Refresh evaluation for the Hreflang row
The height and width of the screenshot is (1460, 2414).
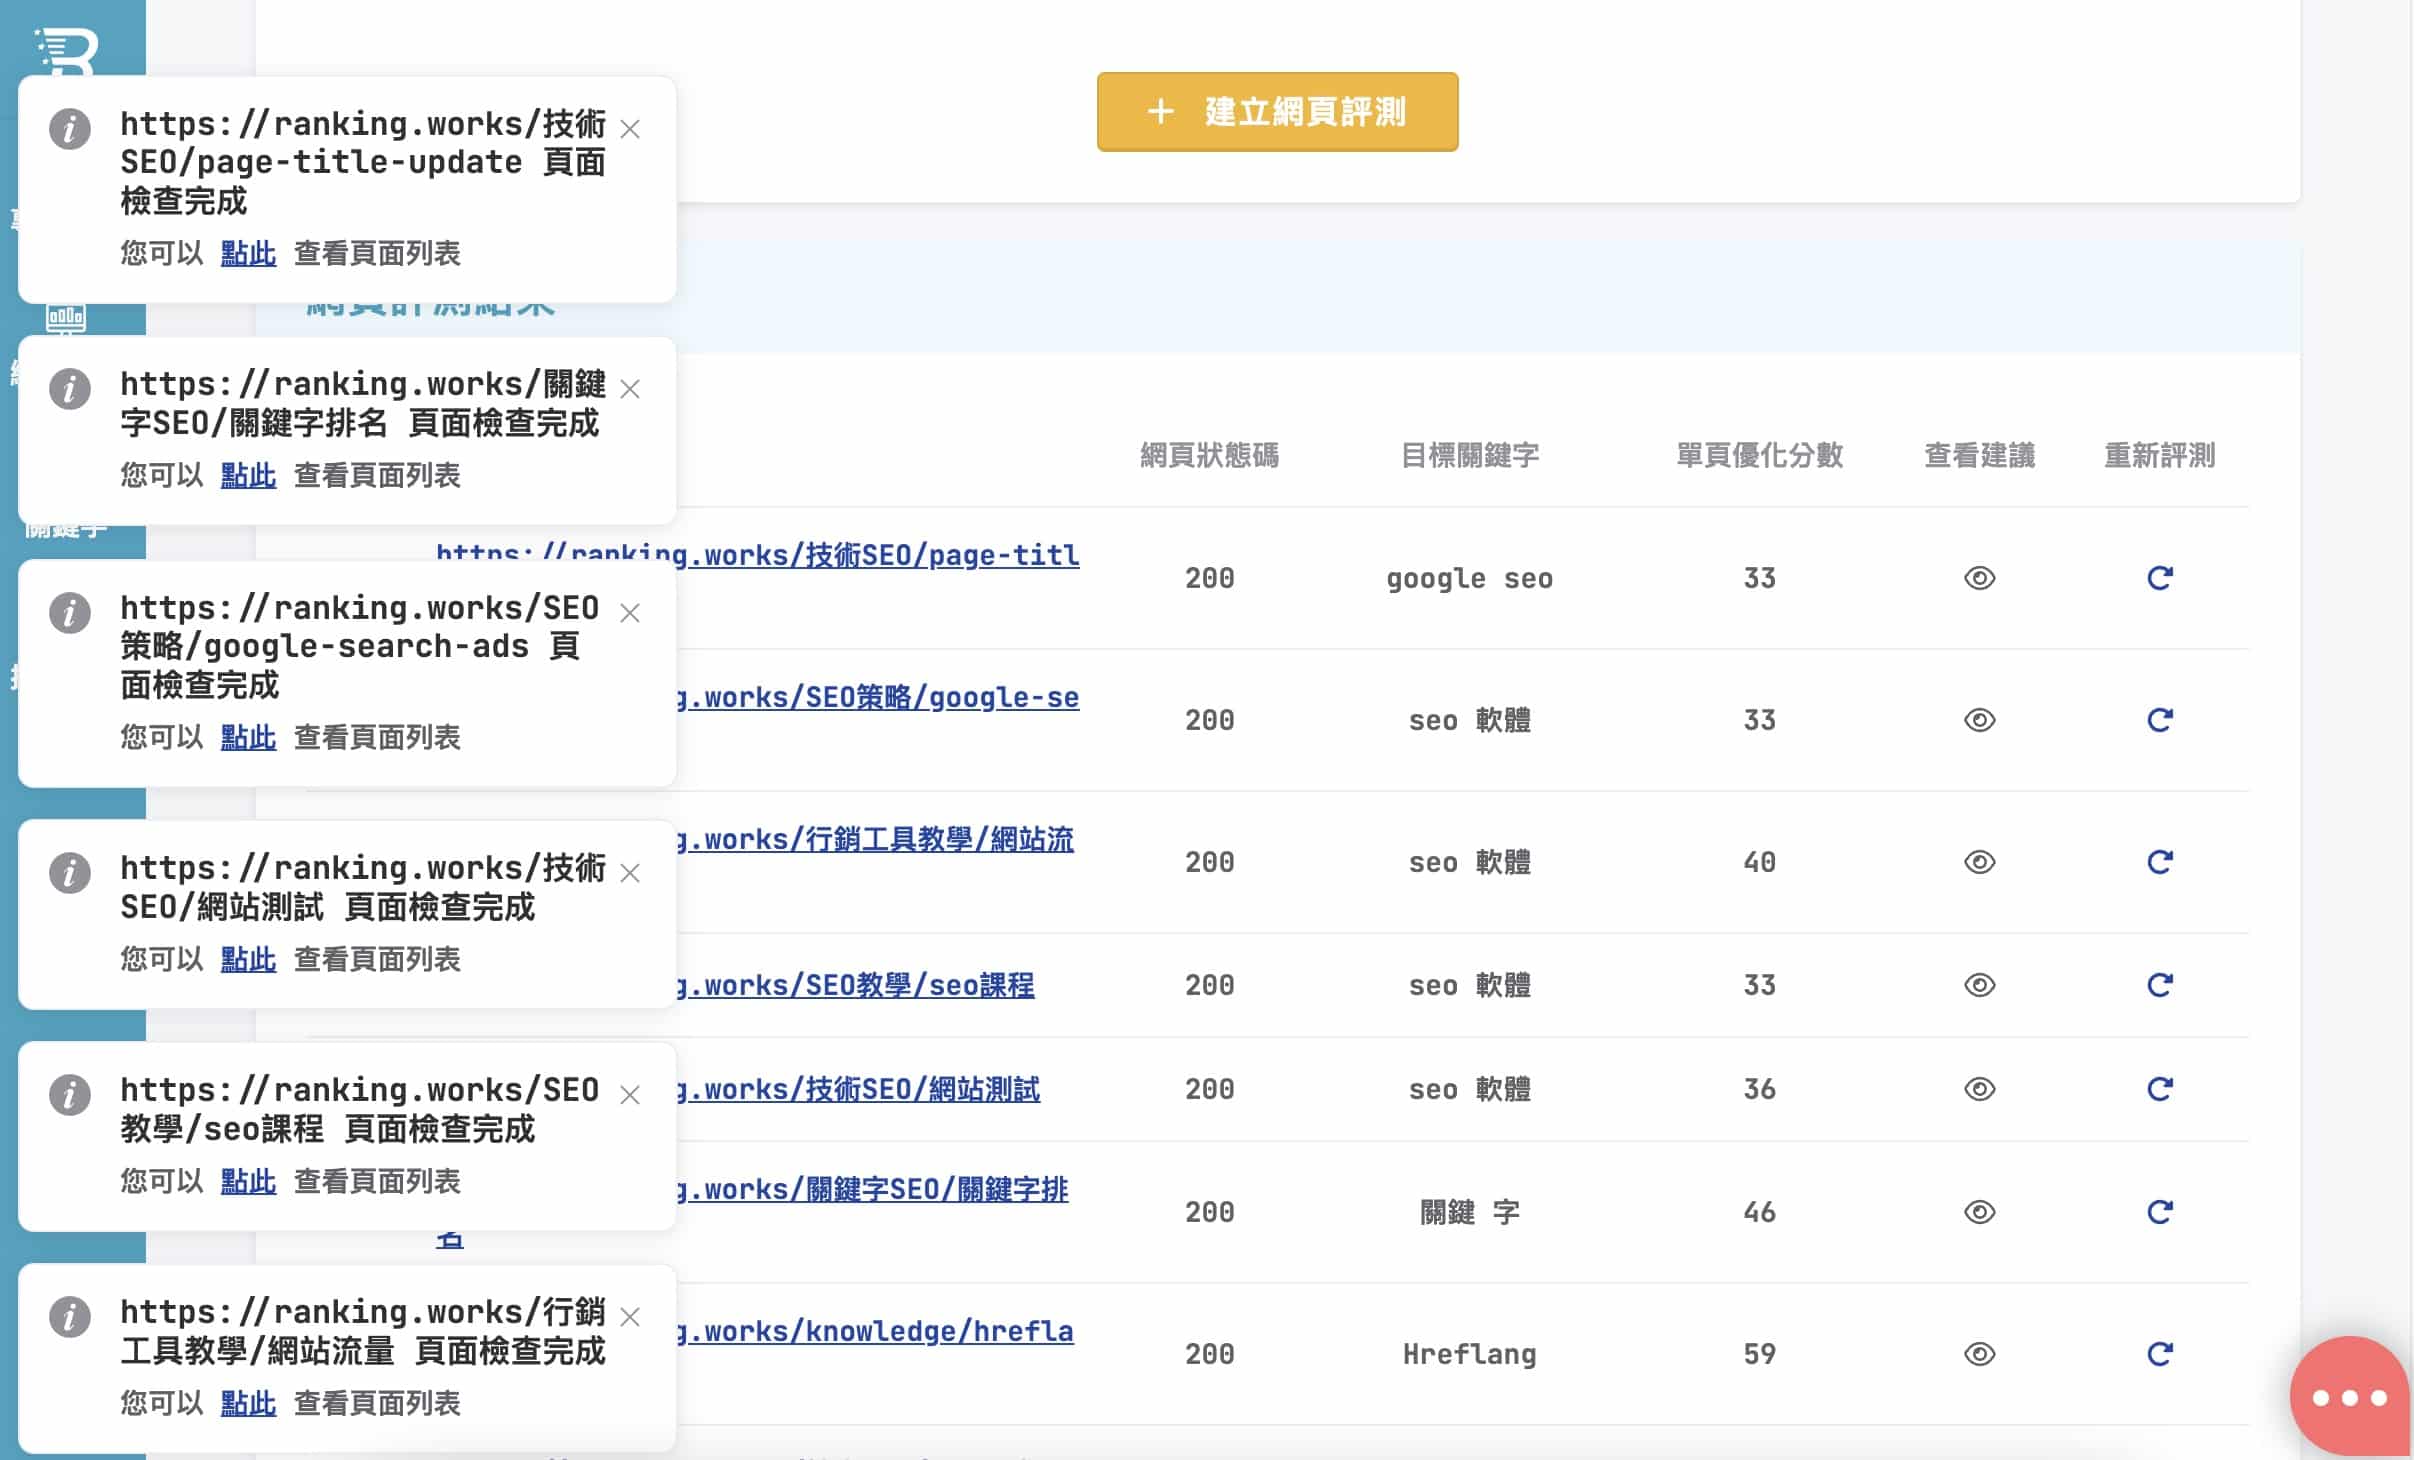pyautogui.click(x=2159, y=1354)
